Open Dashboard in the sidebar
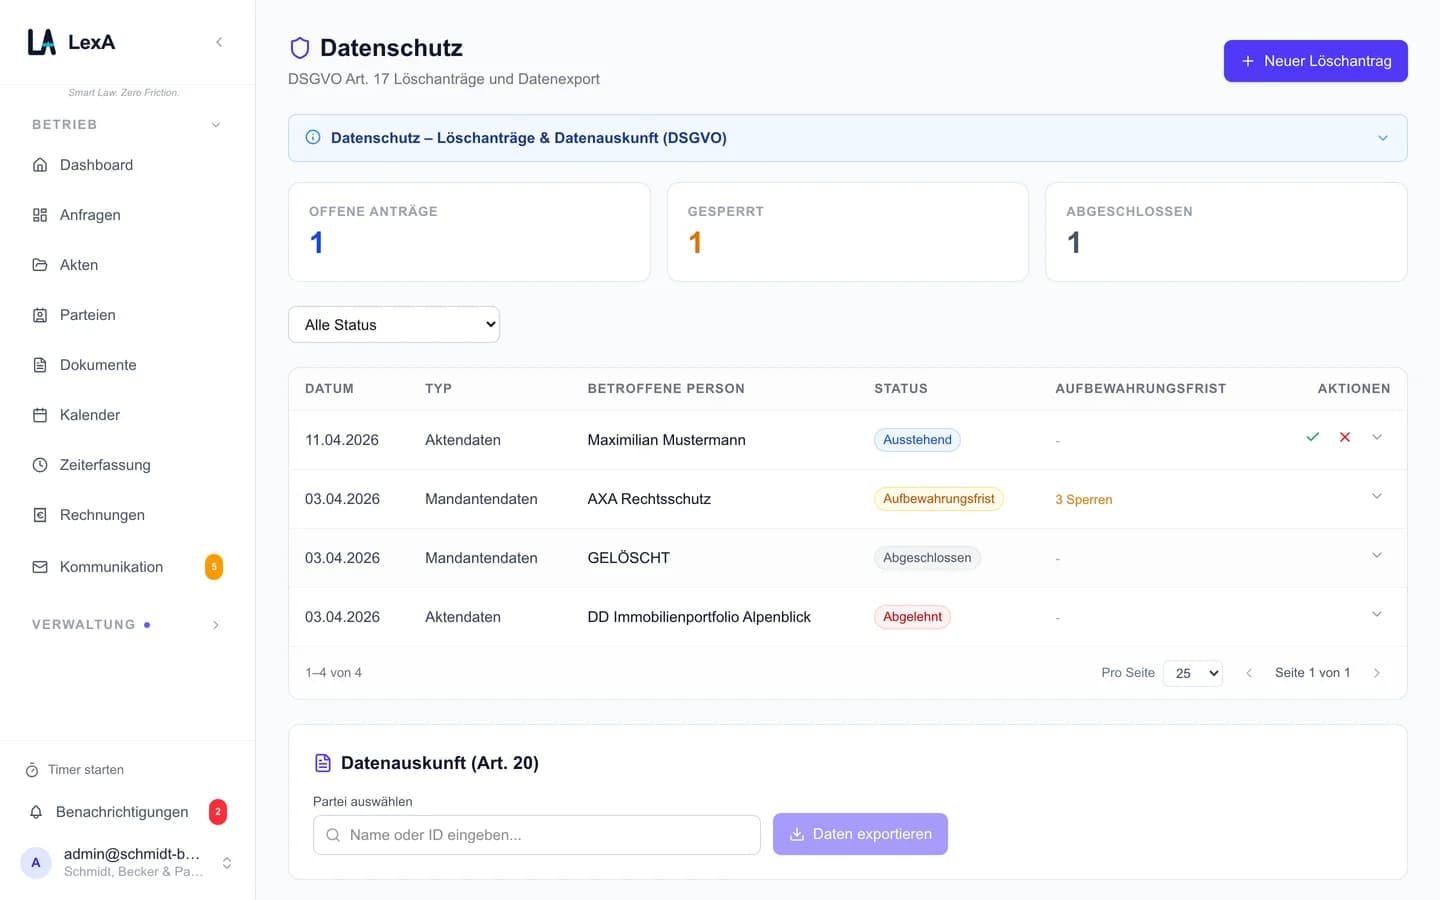 pos(128,165)
